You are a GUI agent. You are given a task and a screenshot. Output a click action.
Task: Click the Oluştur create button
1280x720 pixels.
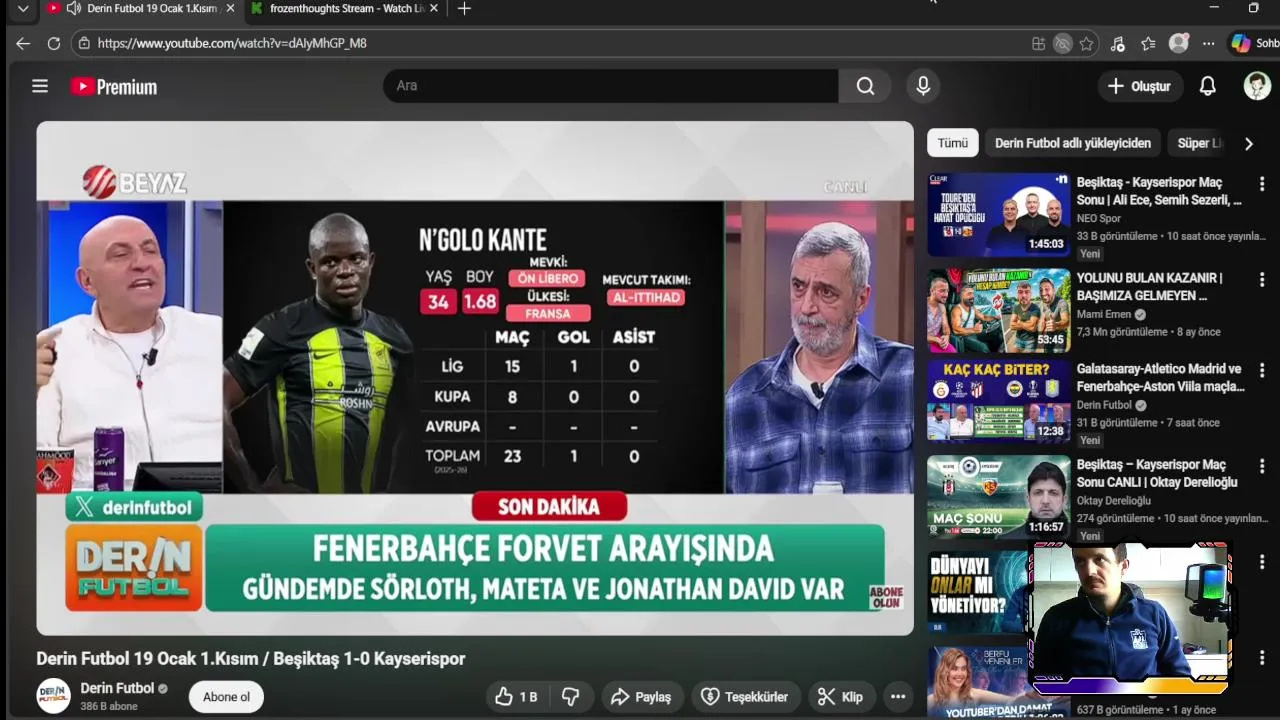[x=1139, y=86]
